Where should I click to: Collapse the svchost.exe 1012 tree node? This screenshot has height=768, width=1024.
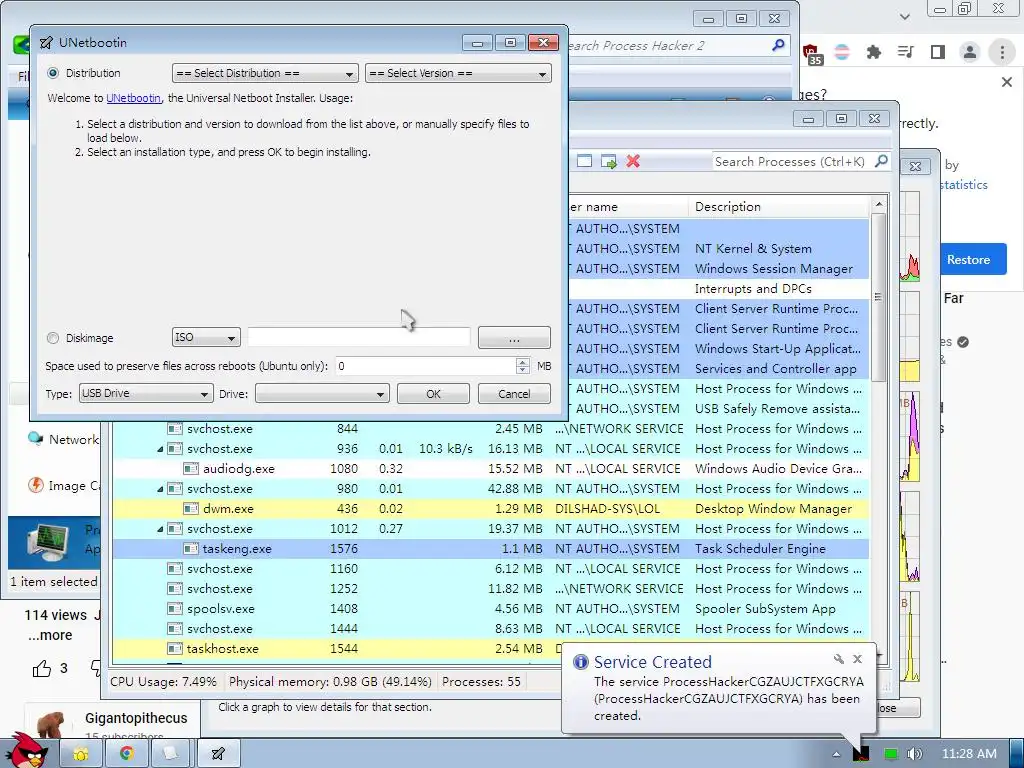pos(160,529)
